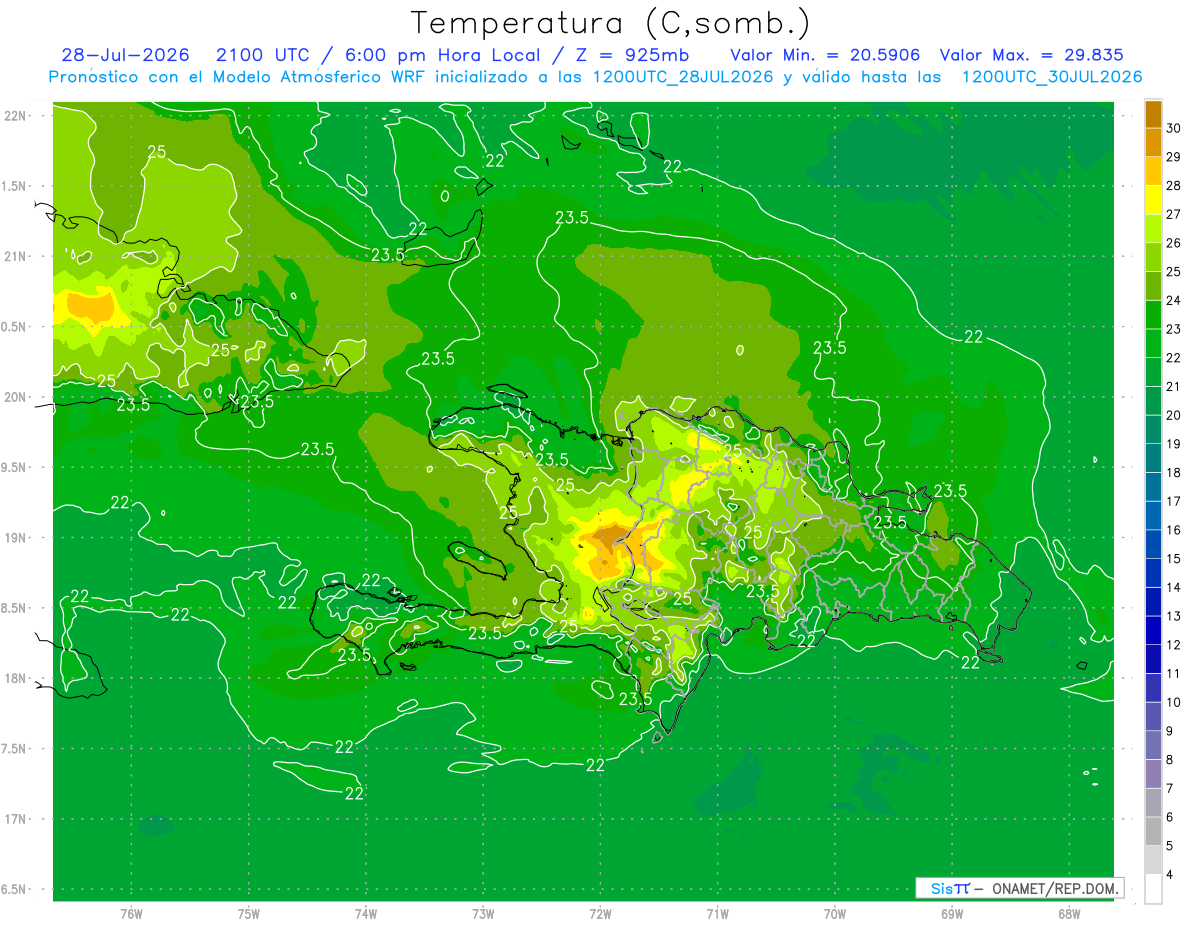Click legend value "30" on color scale
Image resolution: width=1200 pixels, height=927 pixels.
click(1174, 128)
